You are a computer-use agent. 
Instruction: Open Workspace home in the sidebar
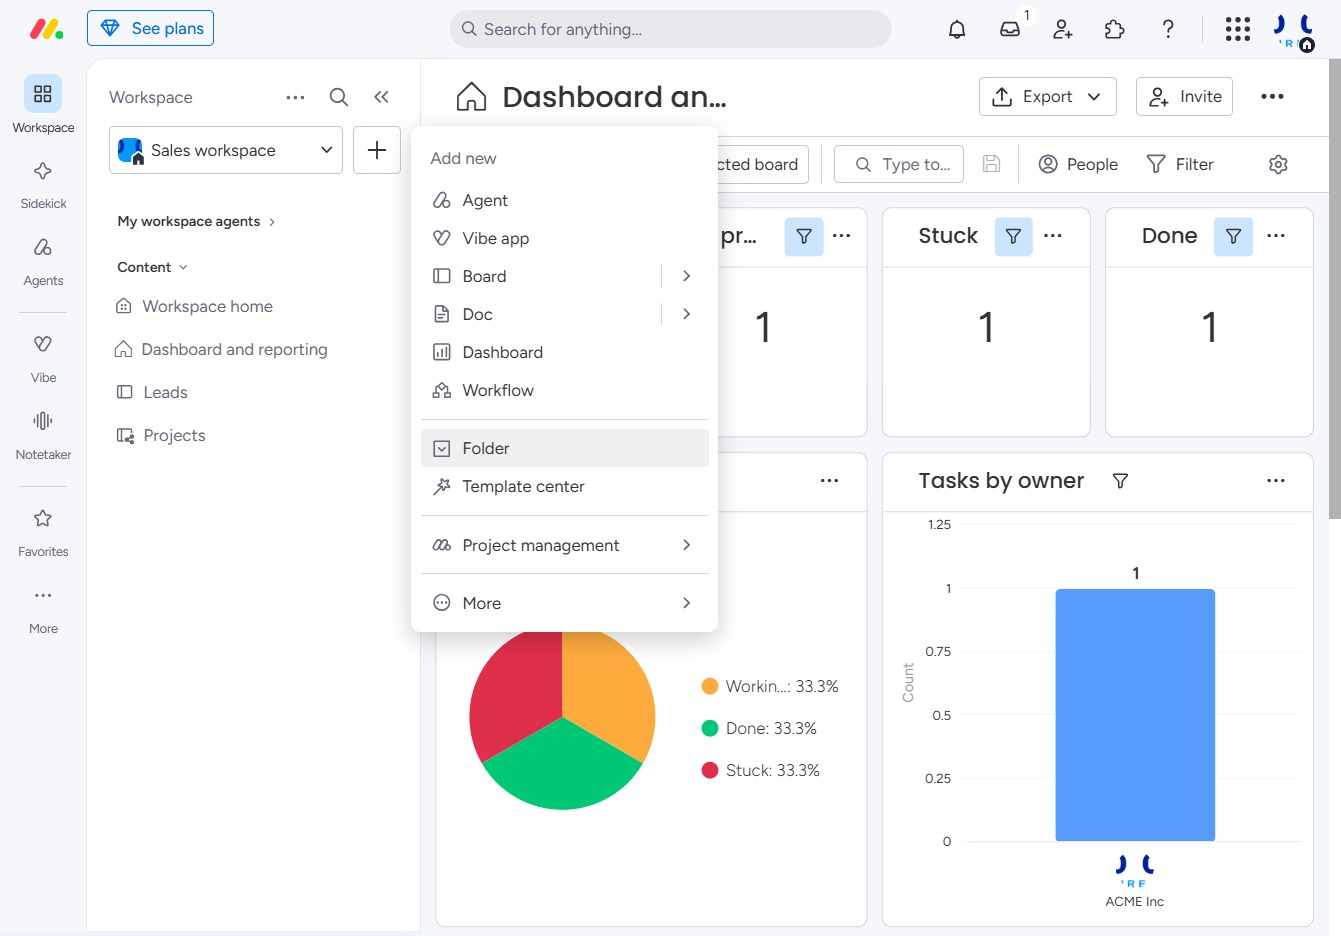[x=207, y=306]
